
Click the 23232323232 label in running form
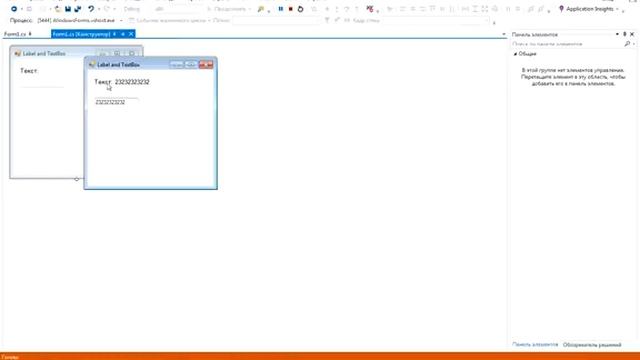(132, 82)
